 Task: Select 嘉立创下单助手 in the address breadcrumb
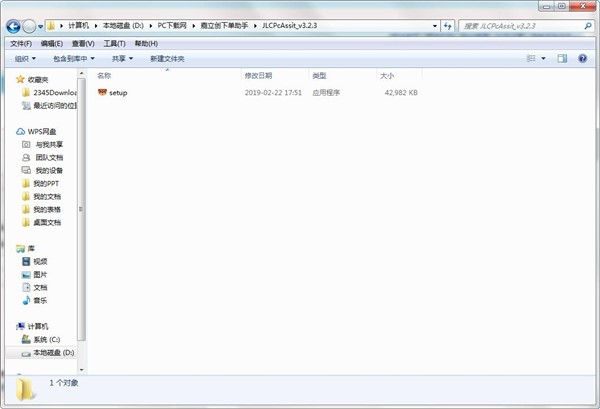(x=224, y=26)
